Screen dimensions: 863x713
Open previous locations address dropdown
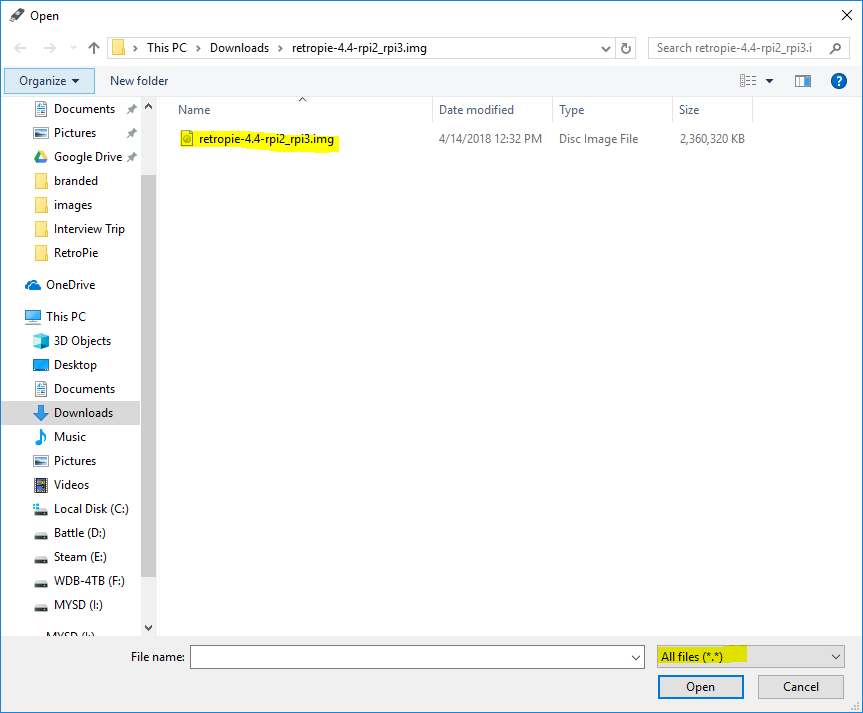(605, 48)
